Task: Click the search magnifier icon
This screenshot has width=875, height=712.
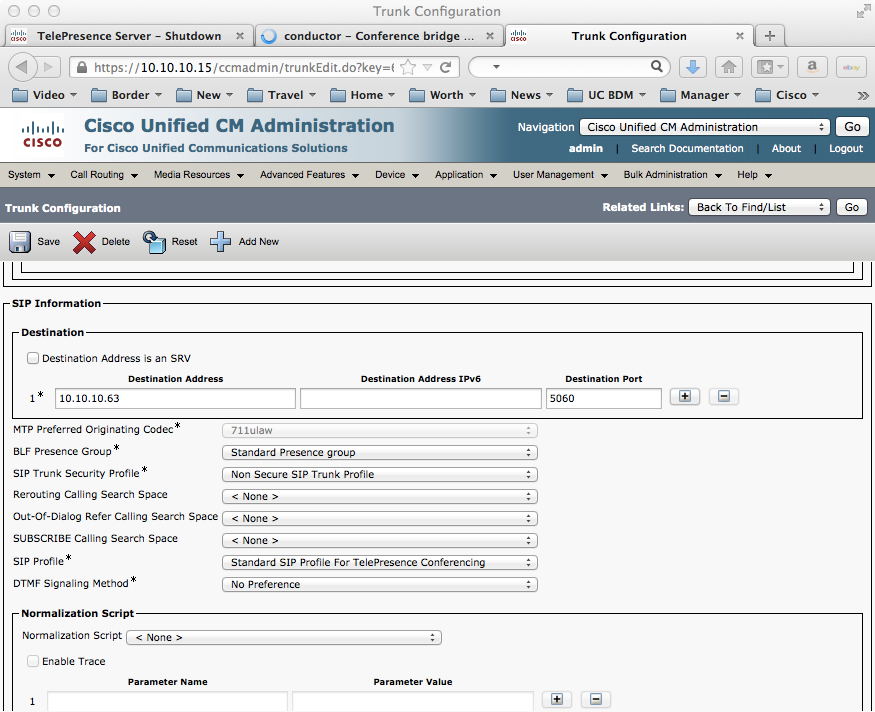Action: click(657, 67)
